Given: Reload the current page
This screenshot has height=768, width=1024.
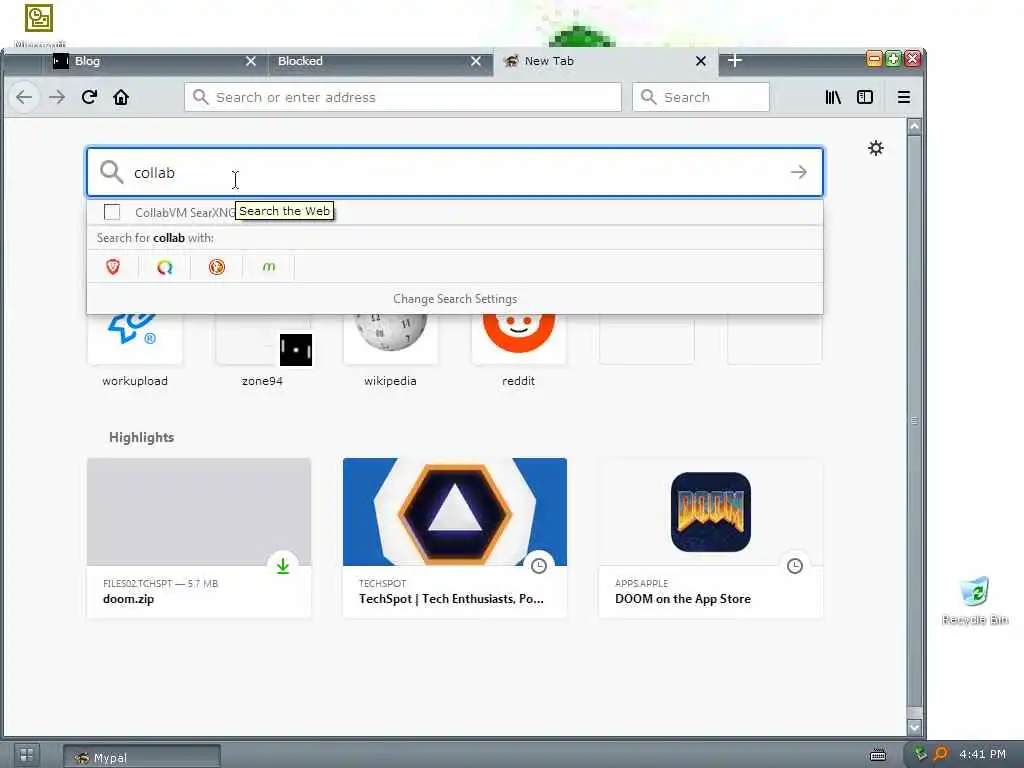Looking at the screenshot, I should point(89,97).
